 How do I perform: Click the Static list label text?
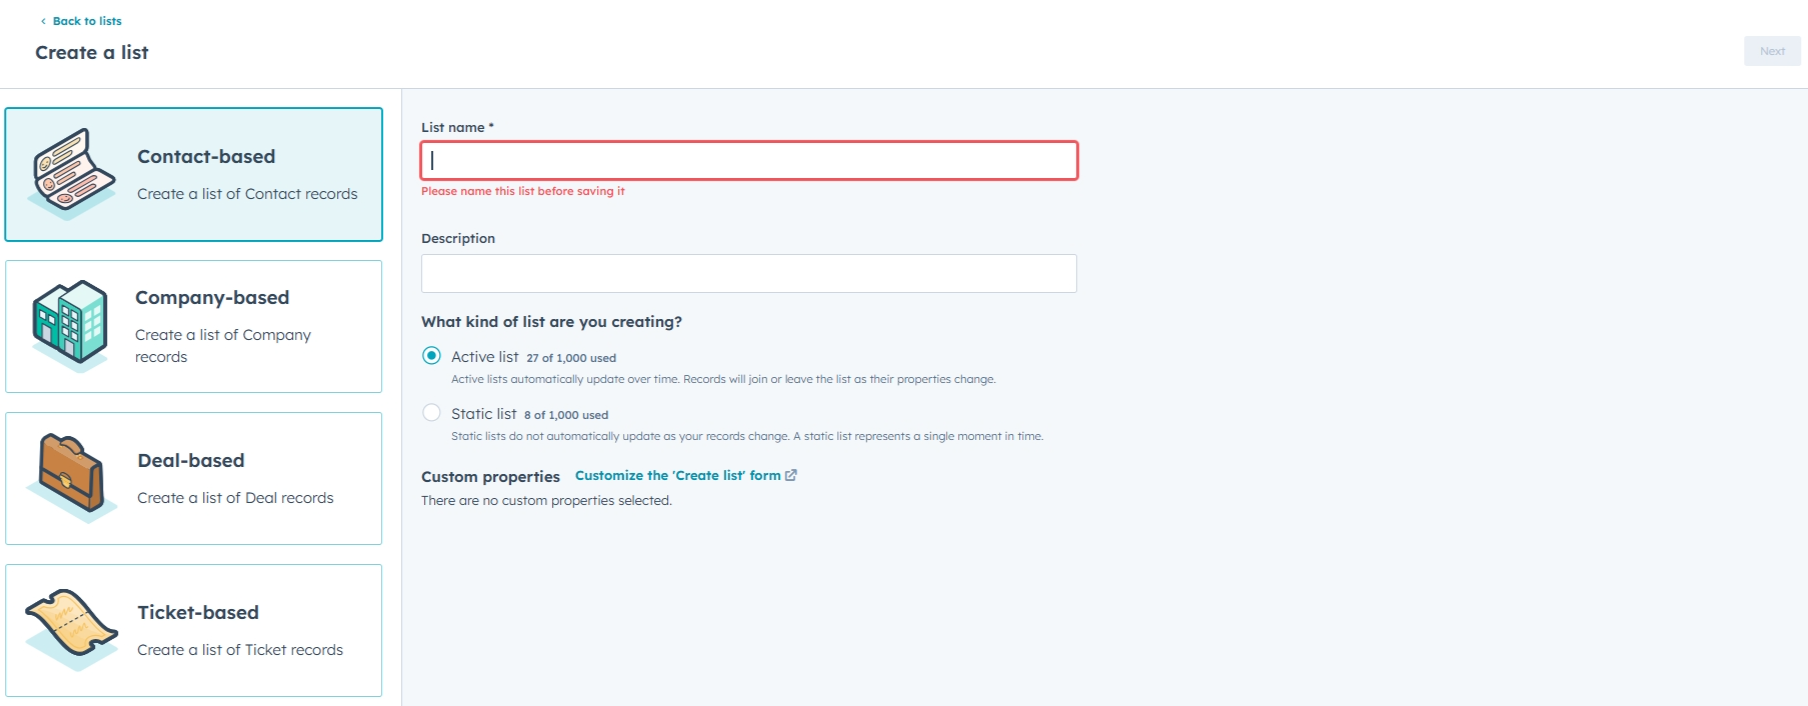(x=484, y=414)
